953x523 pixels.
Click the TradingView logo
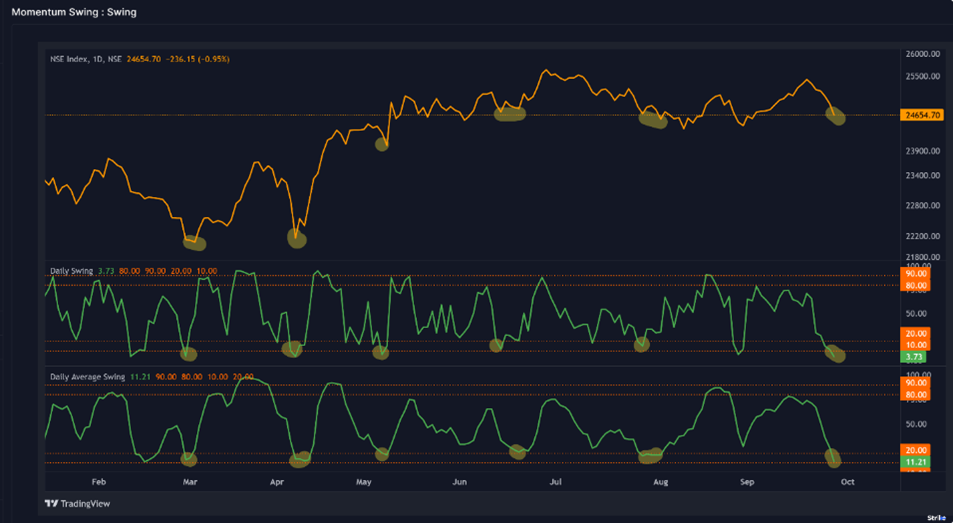point(79,503)
